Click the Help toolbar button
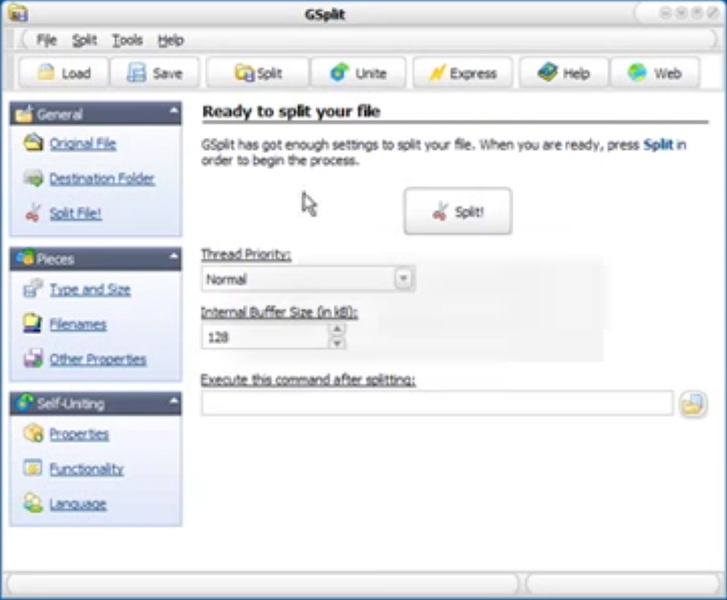Viewport: 727px width, 600px height. tap(563, 73)
